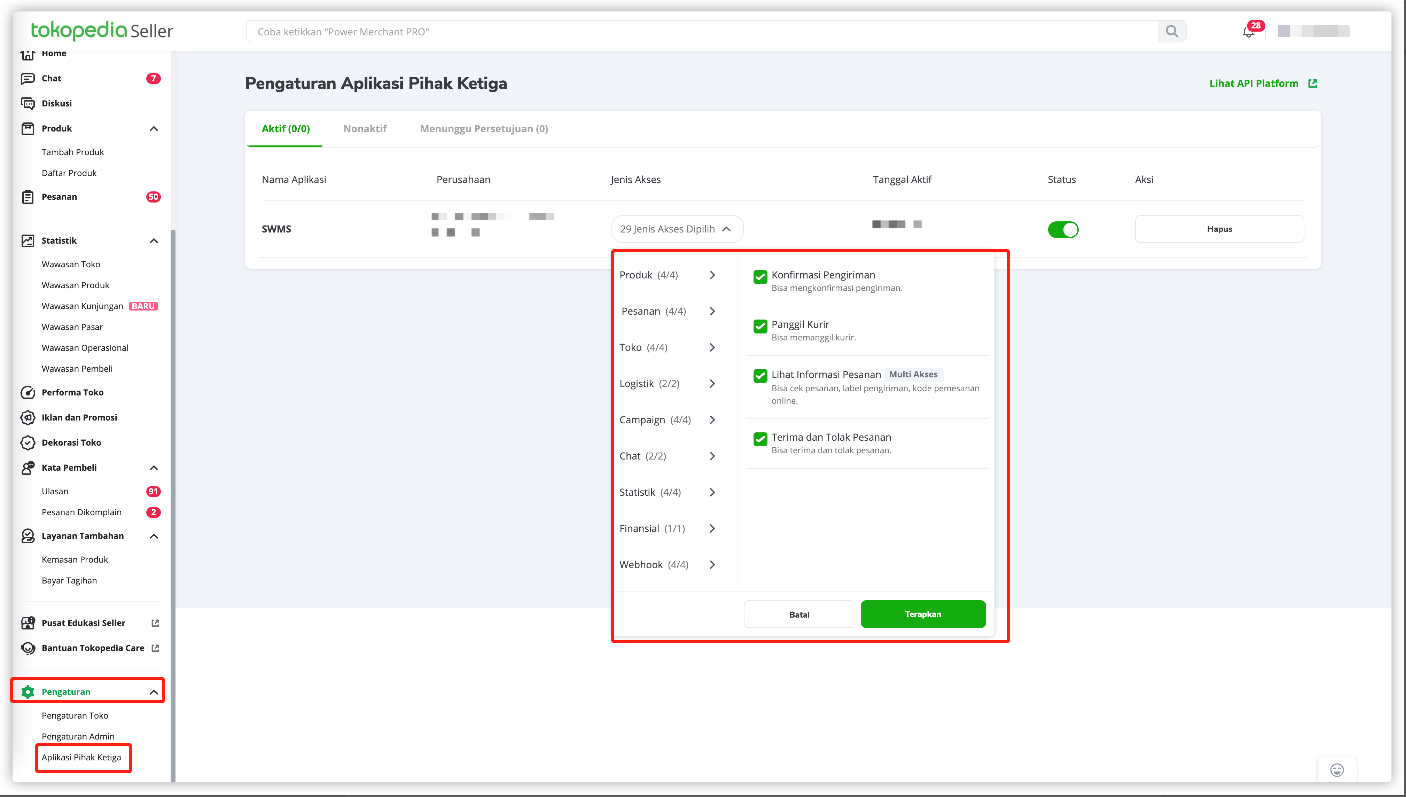
Task: Open Kemasan Produk menu item
Action: pyautogui.click(x=75, y=559)
